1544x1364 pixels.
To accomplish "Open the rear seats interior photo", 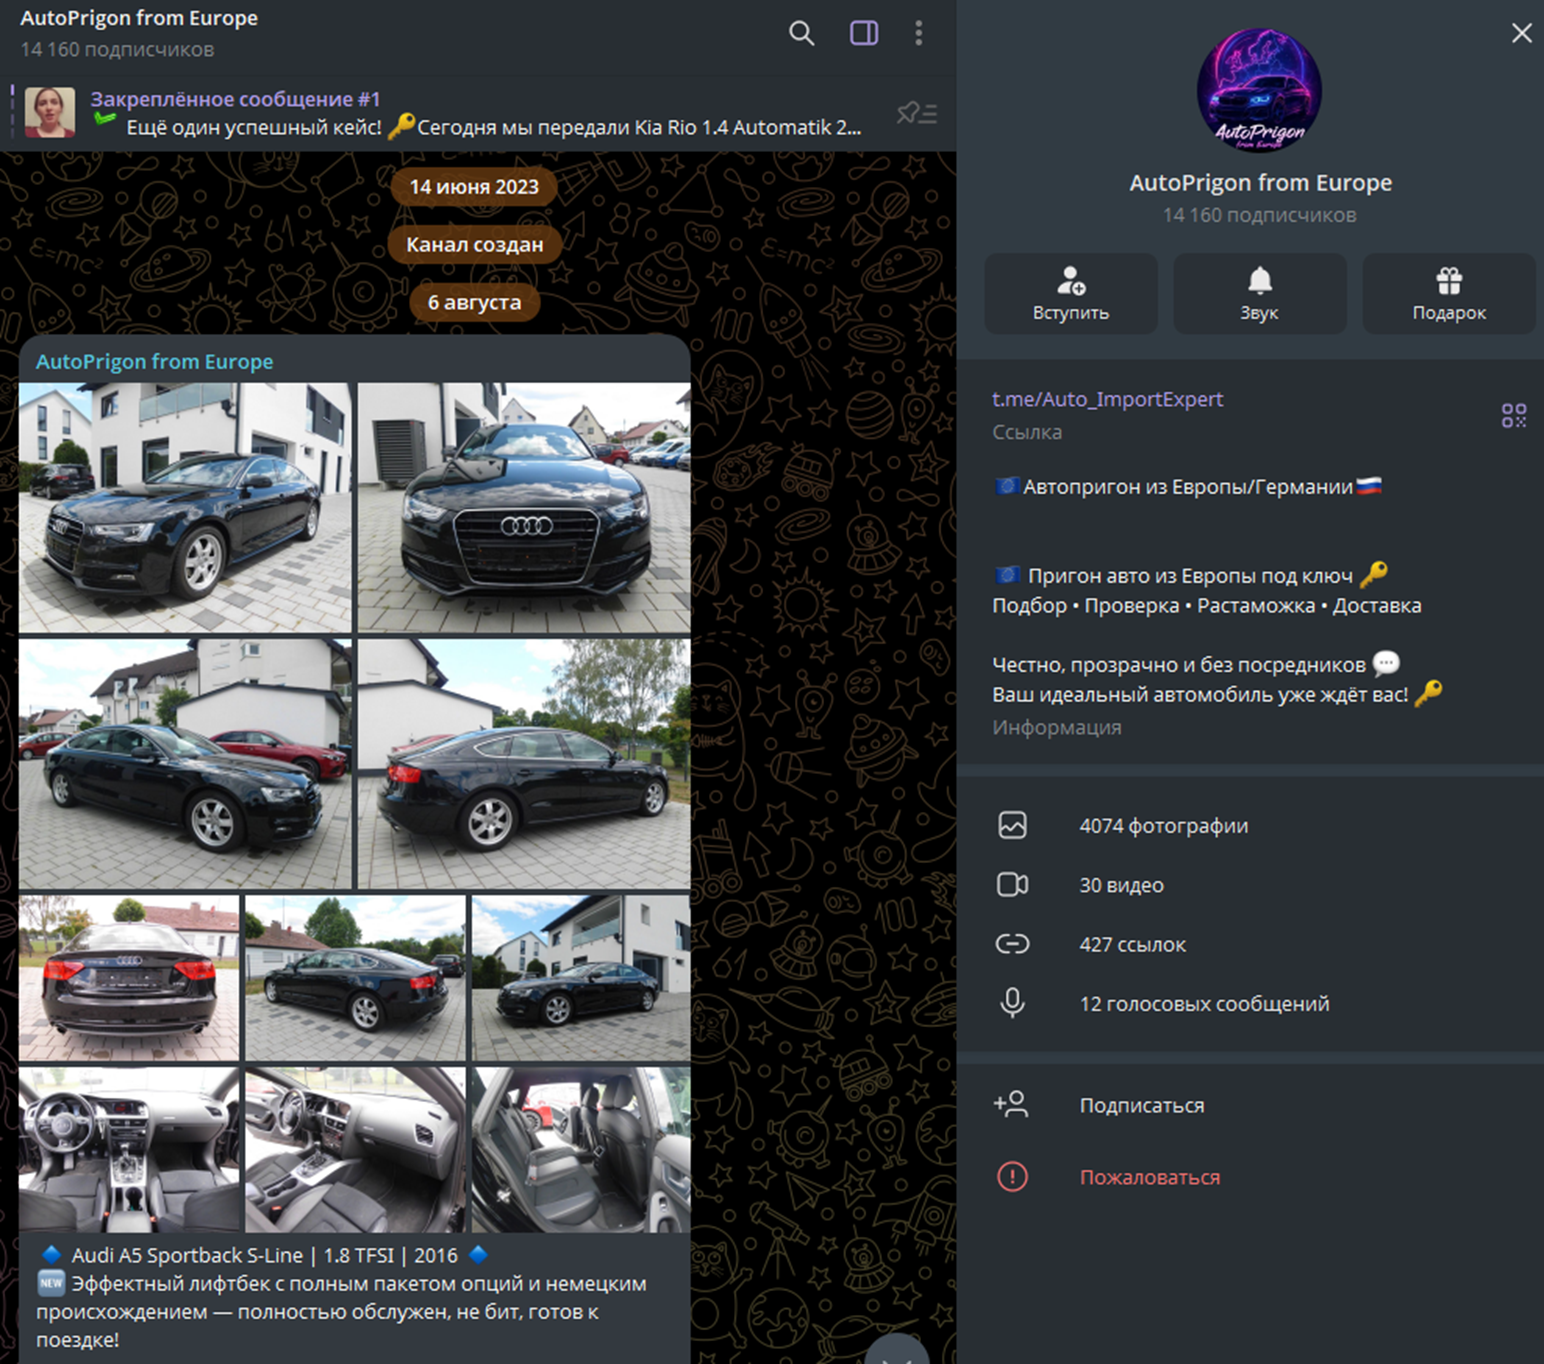I will pyautogui.click(x=581, y=1150).
